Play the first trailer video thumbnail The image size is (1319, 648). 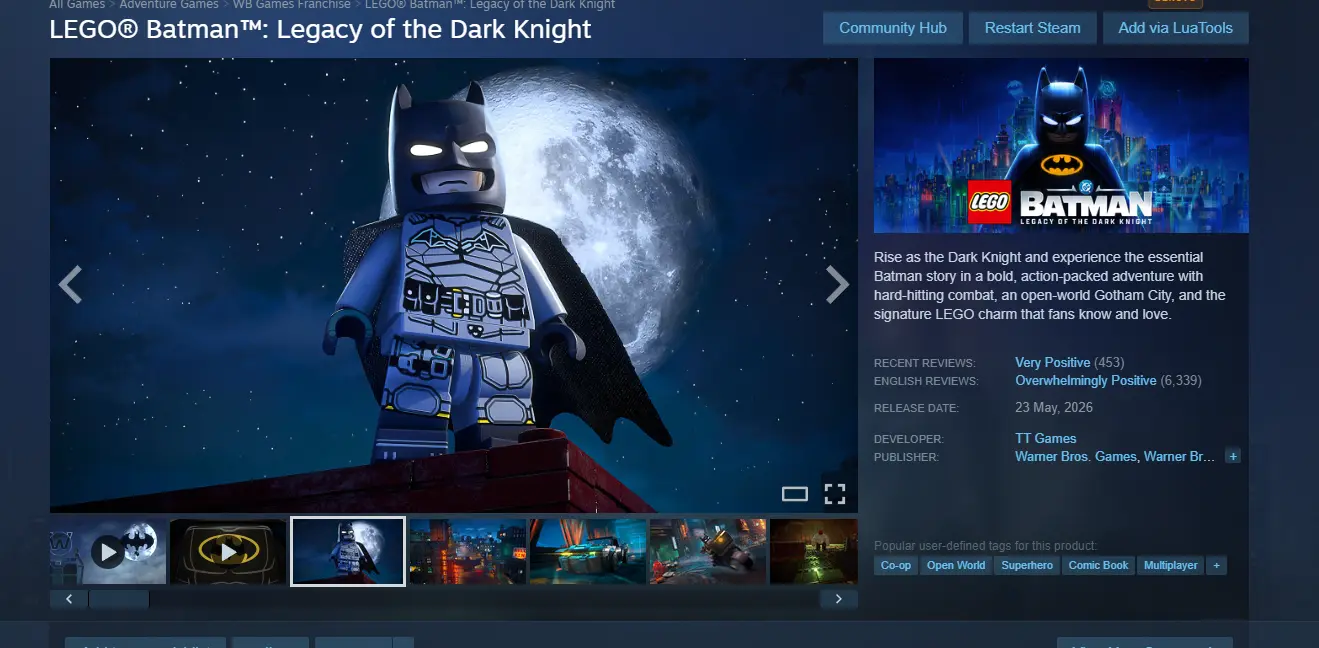point(108,551)
